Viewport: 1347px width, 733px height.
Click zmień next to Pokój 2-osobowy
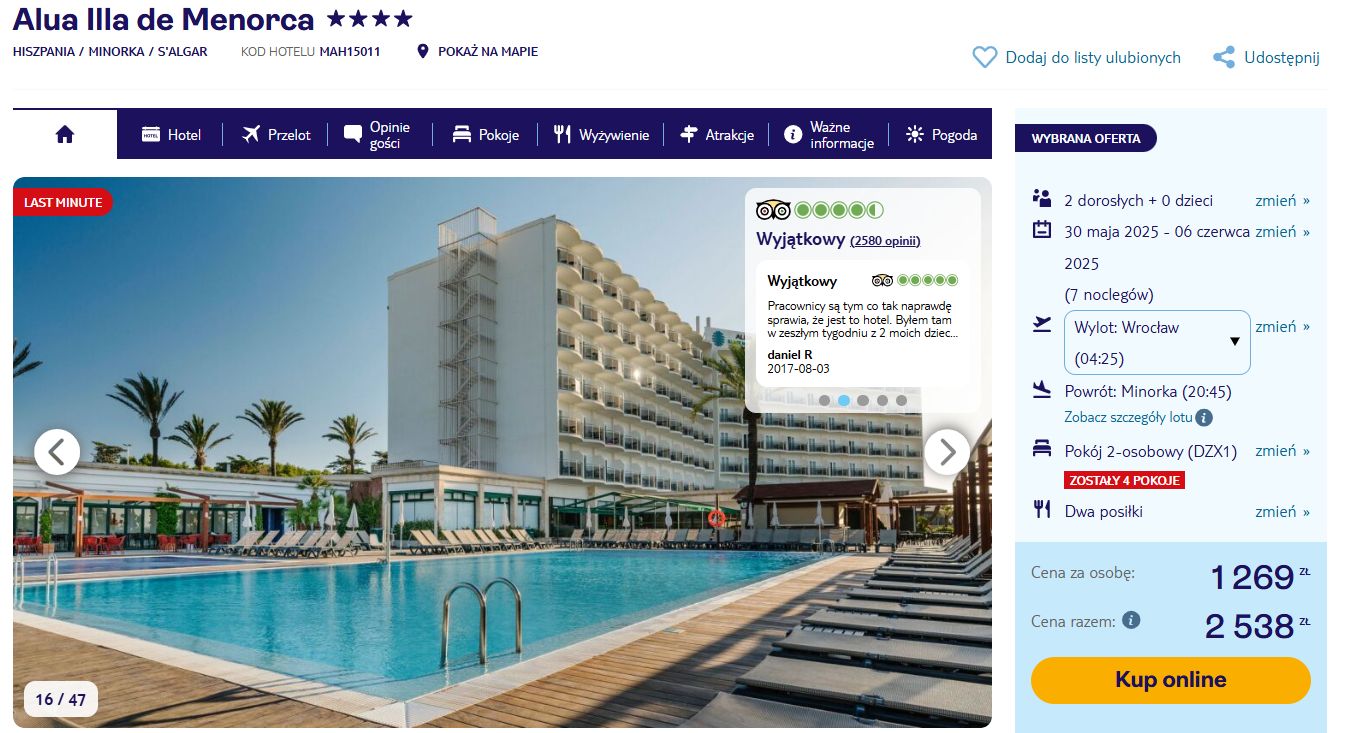tap(1282, 450)
